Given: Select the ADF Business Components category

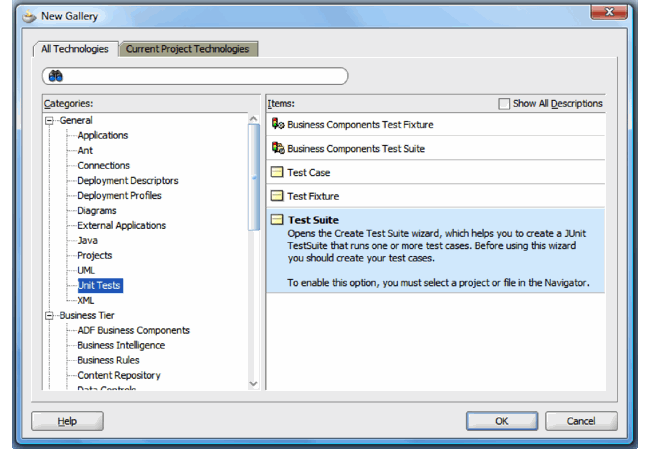Looking at the screenshot, I should [x=133, y=330].
